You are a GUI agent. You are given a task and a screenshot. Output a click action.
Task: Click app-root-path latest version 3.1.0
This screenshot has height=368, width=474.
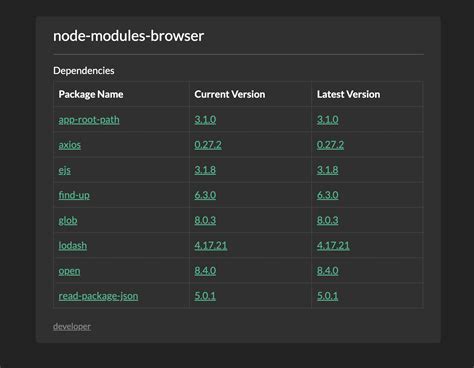coord(328,120)
